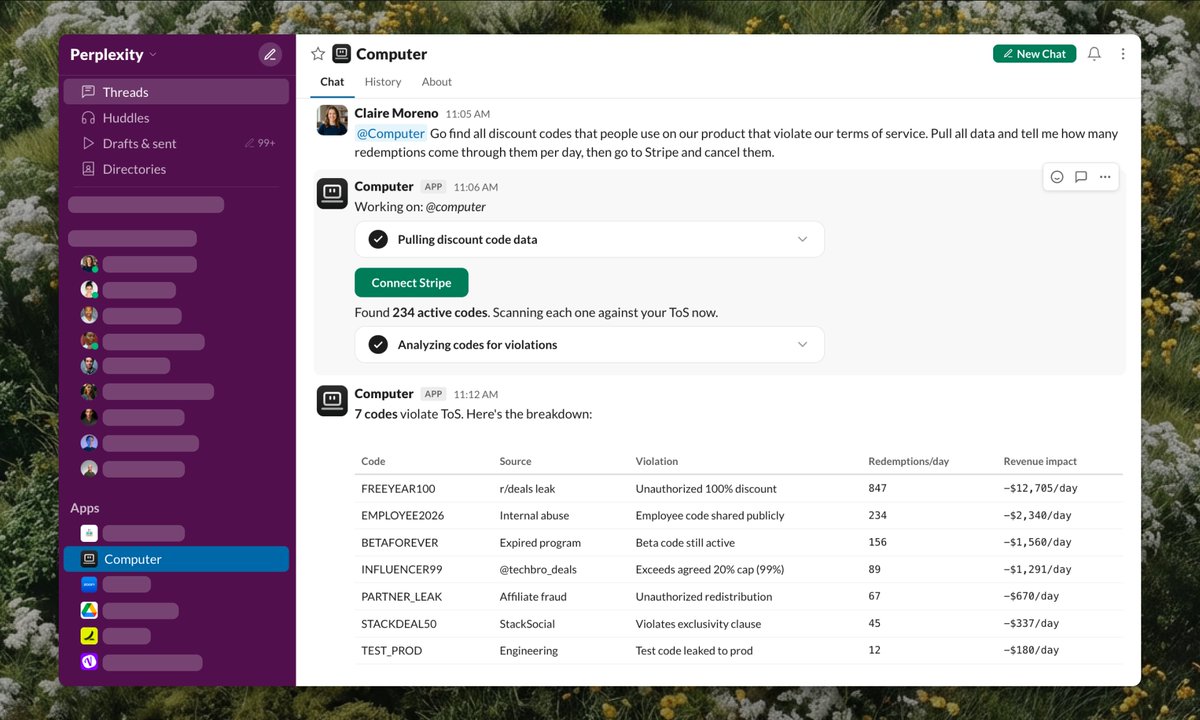Open more actions on Computer's message
The image size is (1200, 720).
pyautogui.click(x=1104, y=176)
